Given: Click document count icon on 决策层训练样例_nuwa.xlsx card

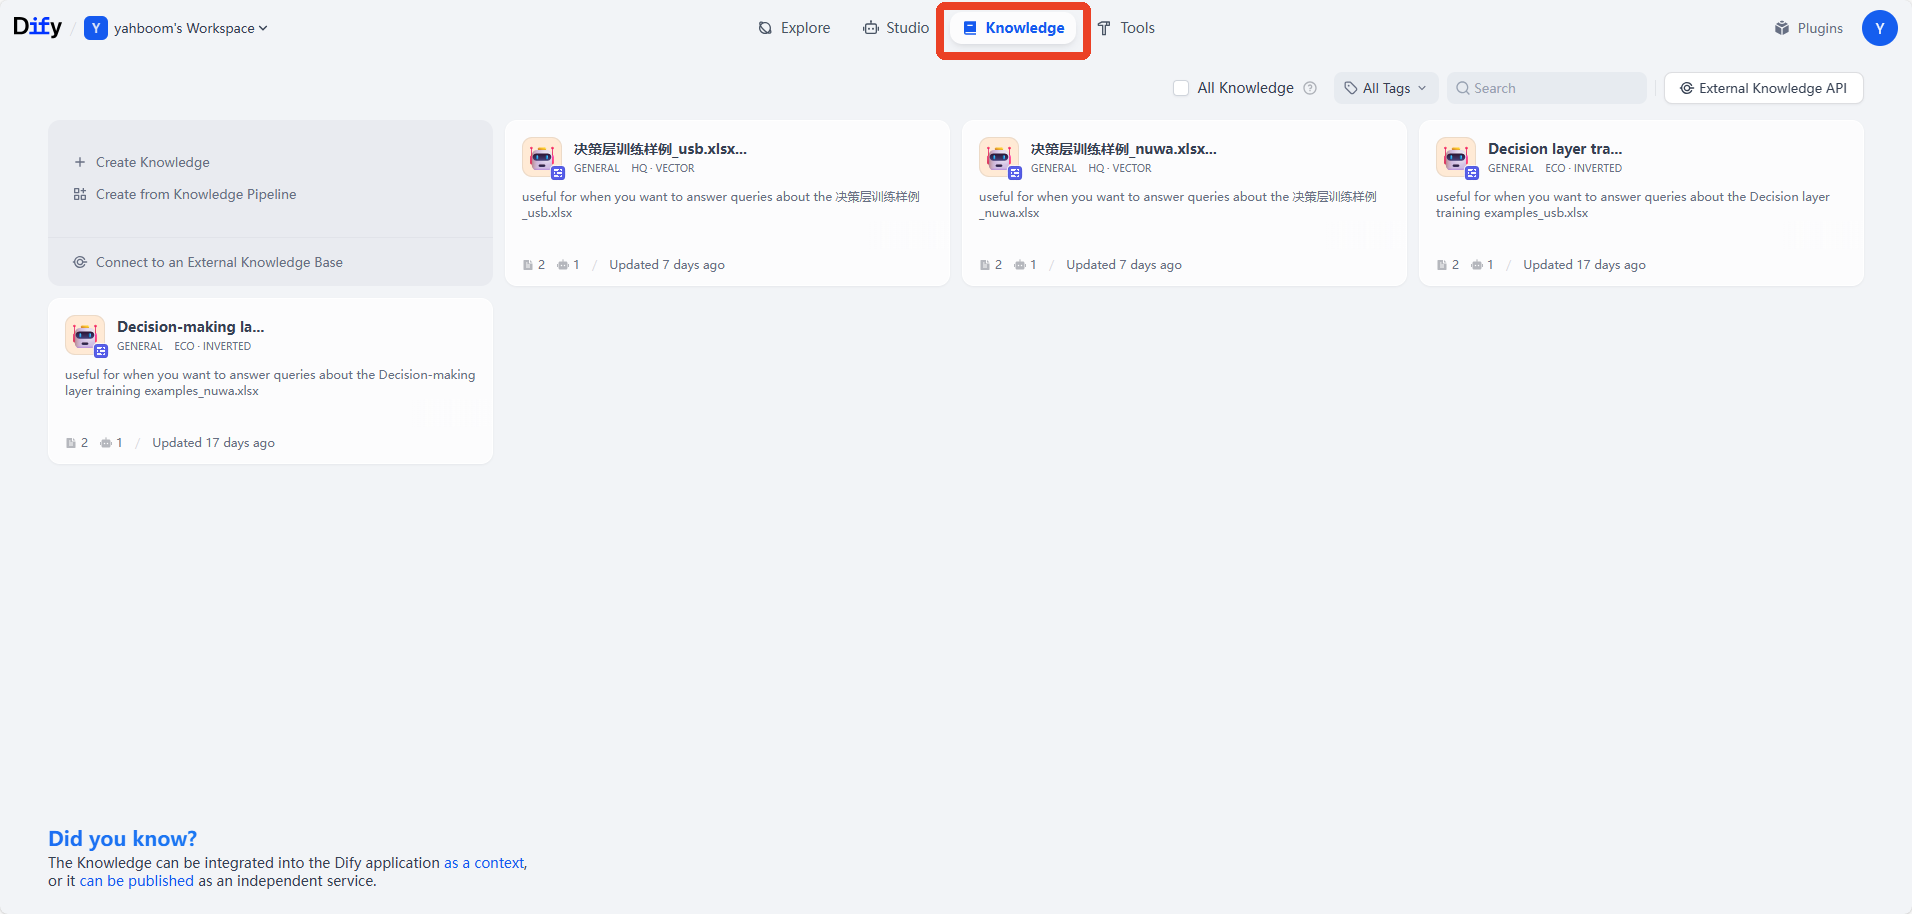Looking at the screenshot, I should click(x=985, y=265).
